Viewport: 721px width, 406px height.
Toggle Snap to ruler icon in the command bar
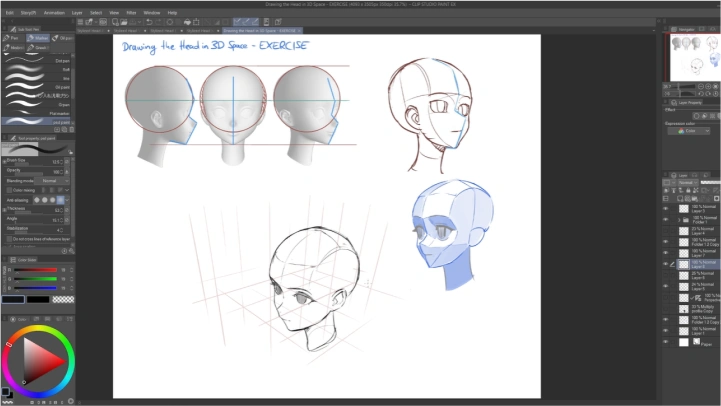tap(237, 22)
